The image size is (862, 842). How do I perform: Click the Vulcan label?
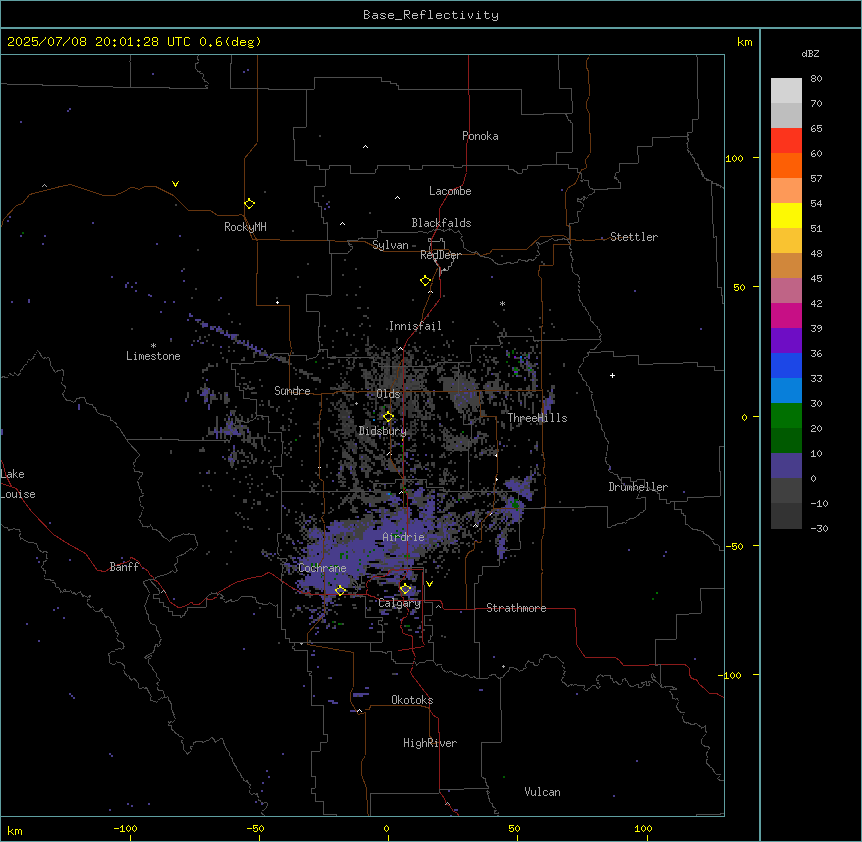(543, 792)
